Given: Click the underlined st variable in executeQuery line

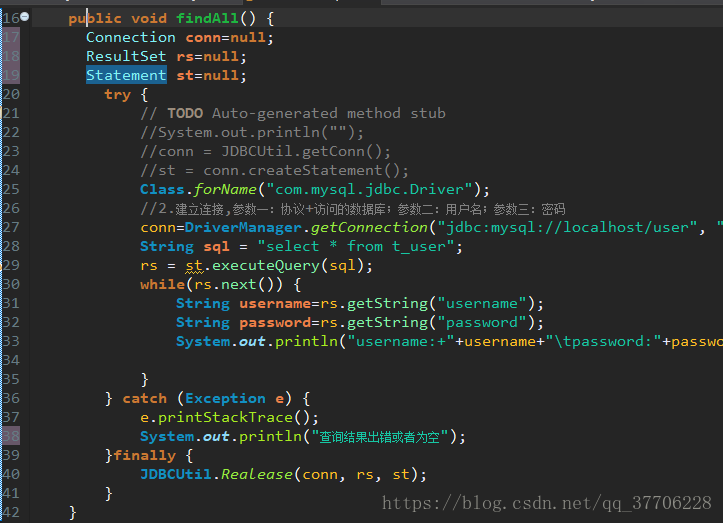Looking at the screenshot, I should tap(194, 266).
